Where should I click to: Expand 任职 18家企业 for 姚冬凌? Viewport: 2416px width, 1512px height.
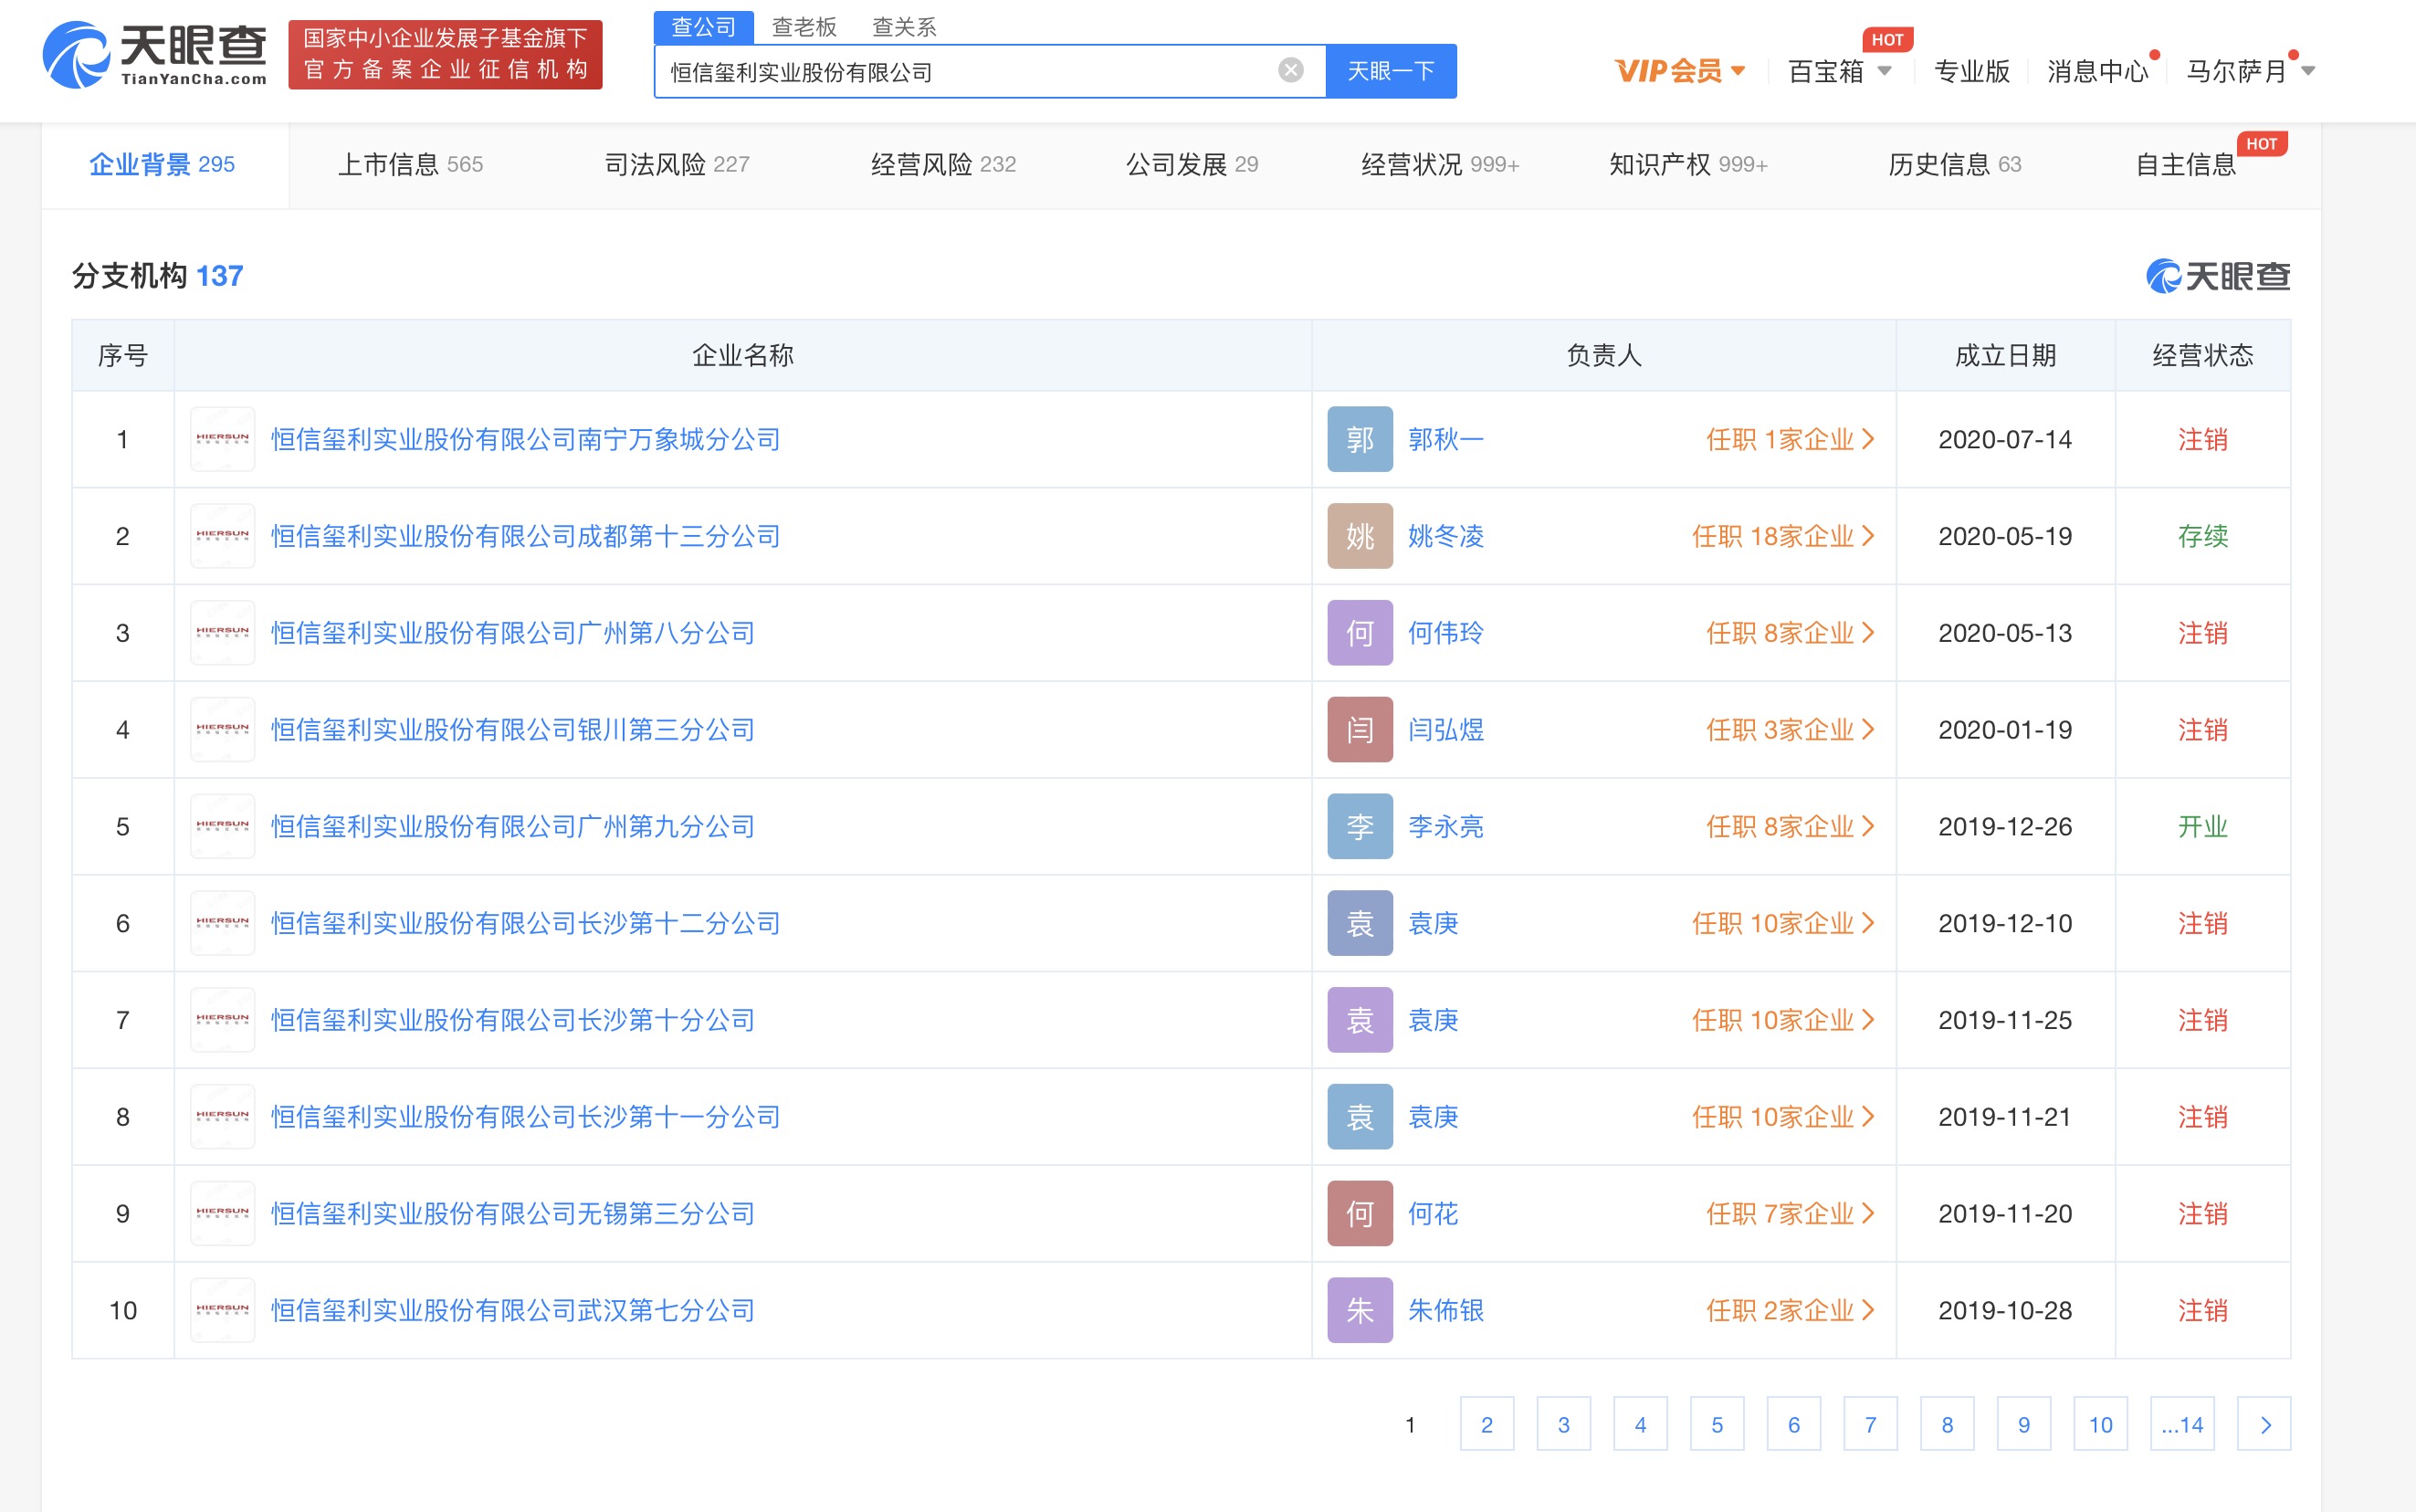pyautogui.click(x=1783, y=536)
